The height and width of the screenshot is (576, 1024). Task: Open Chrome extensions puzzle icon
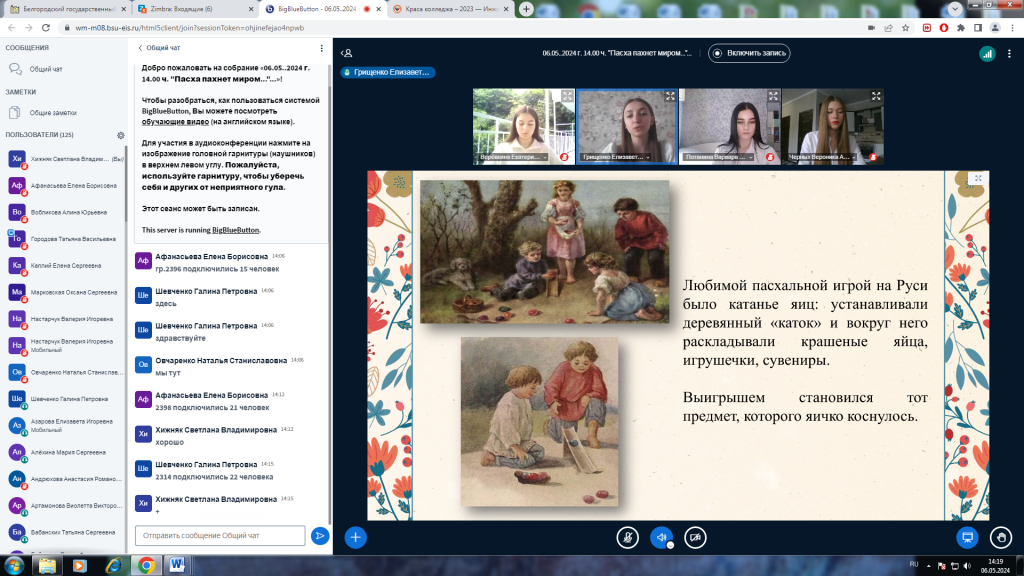pos(961,28)
